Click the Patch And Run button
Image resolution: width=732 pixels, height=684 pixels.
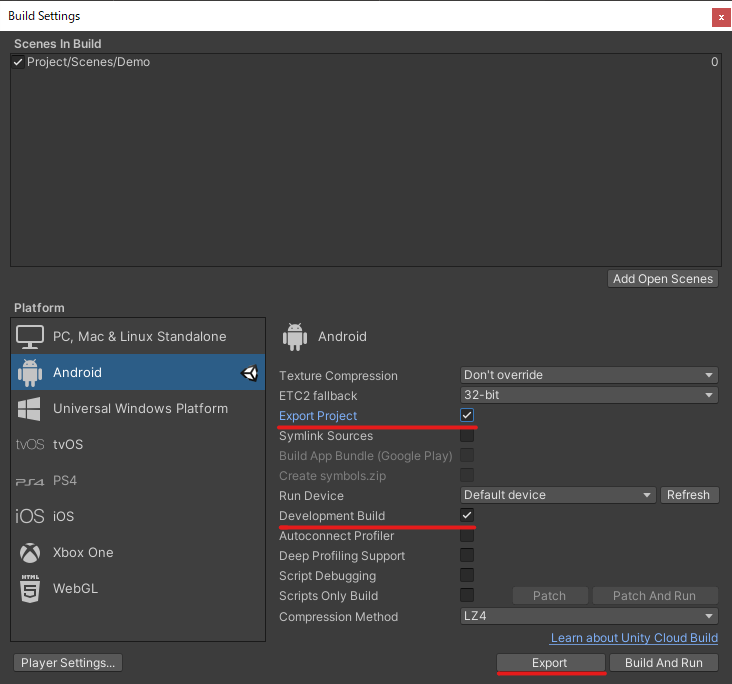click(655, 596)
